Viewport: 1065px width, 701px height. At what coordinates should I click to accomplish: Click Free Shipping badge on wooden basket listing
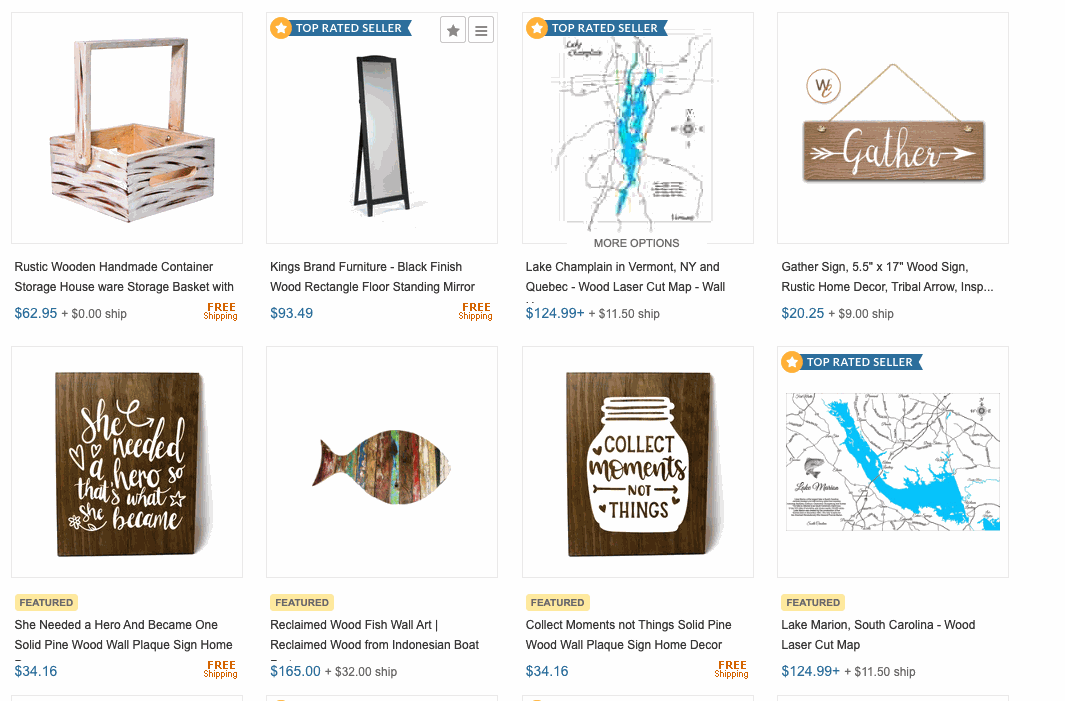pos(221,311)
